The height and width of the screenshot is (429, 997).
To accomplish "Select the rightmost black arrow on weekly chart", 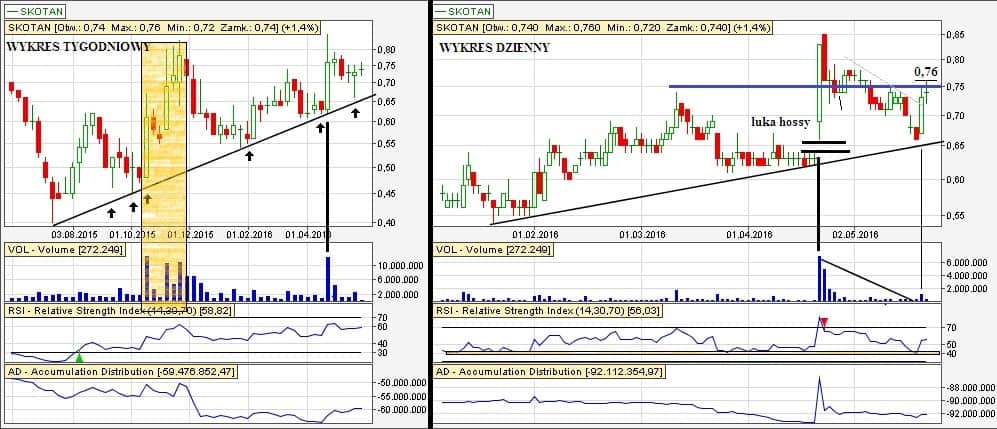I will [x=355, y=113].
